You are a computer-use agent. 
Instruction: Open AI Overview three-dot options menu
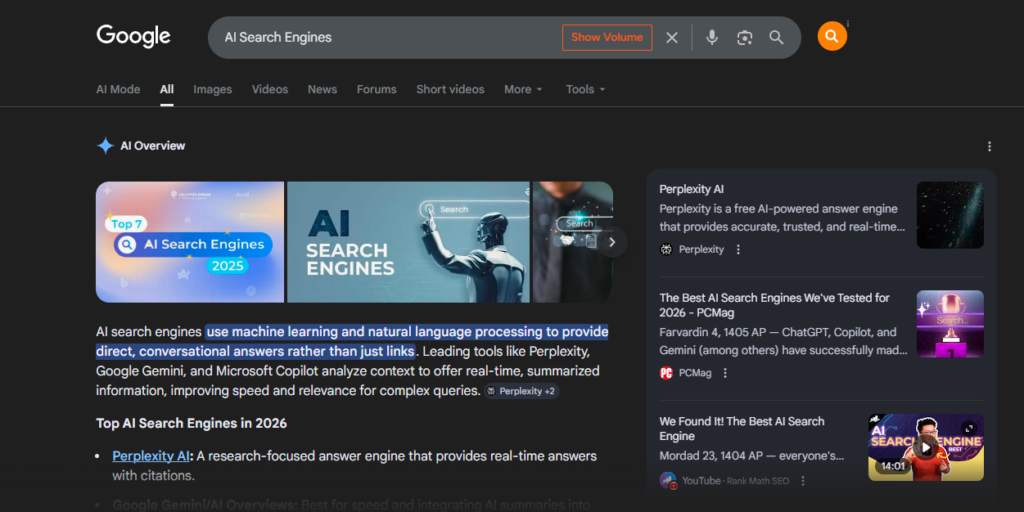pyautogui.click(x=989, y=146)
